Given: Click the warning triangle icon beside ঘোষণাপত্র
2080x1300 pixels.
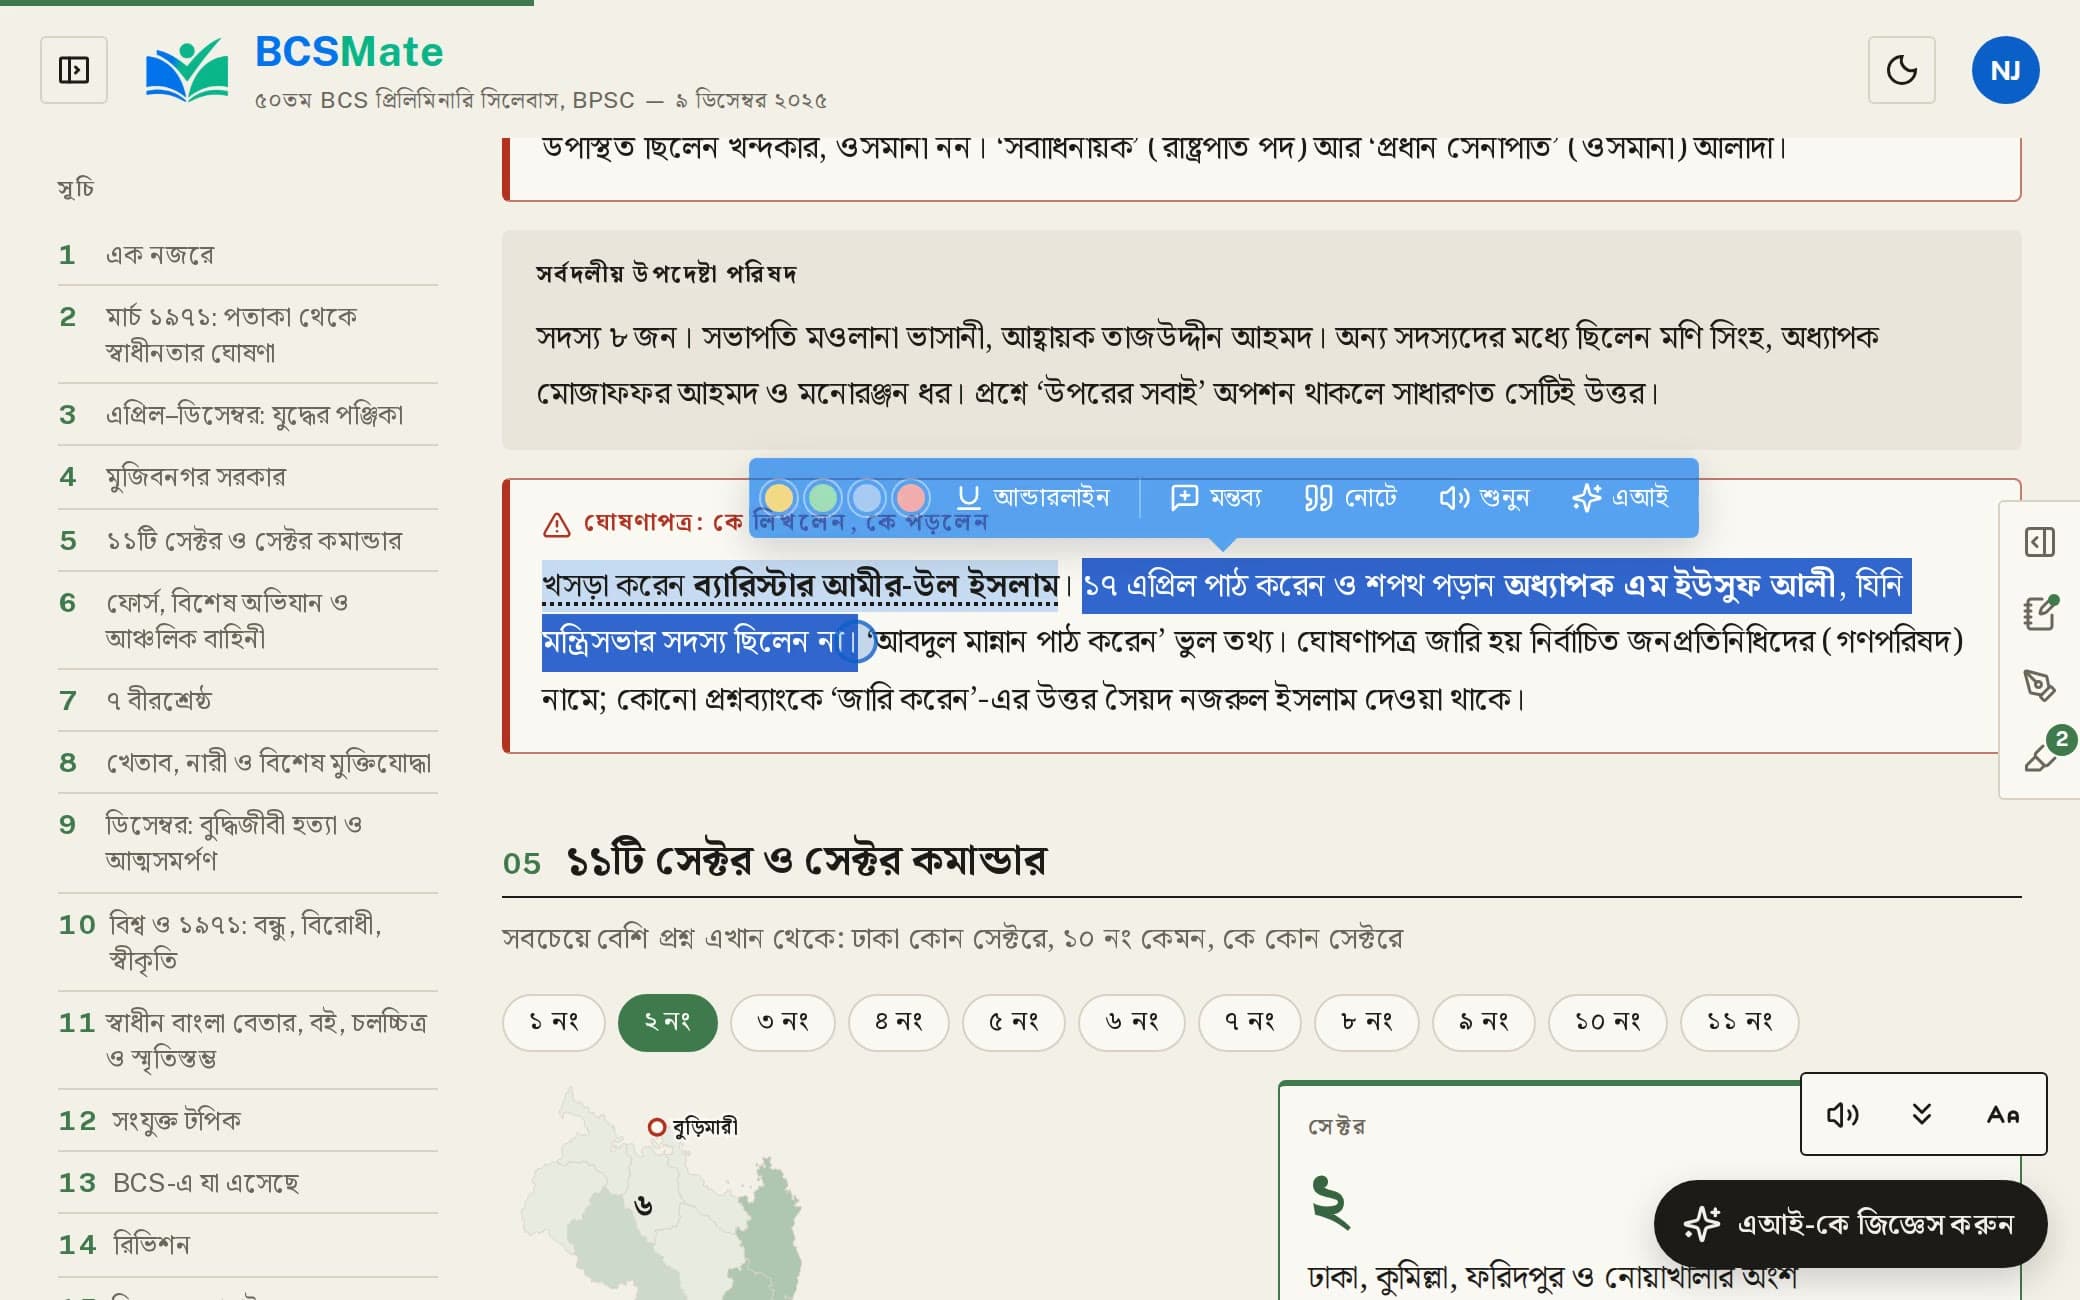Looking at the screenshot, I should [x=557, y=524].
